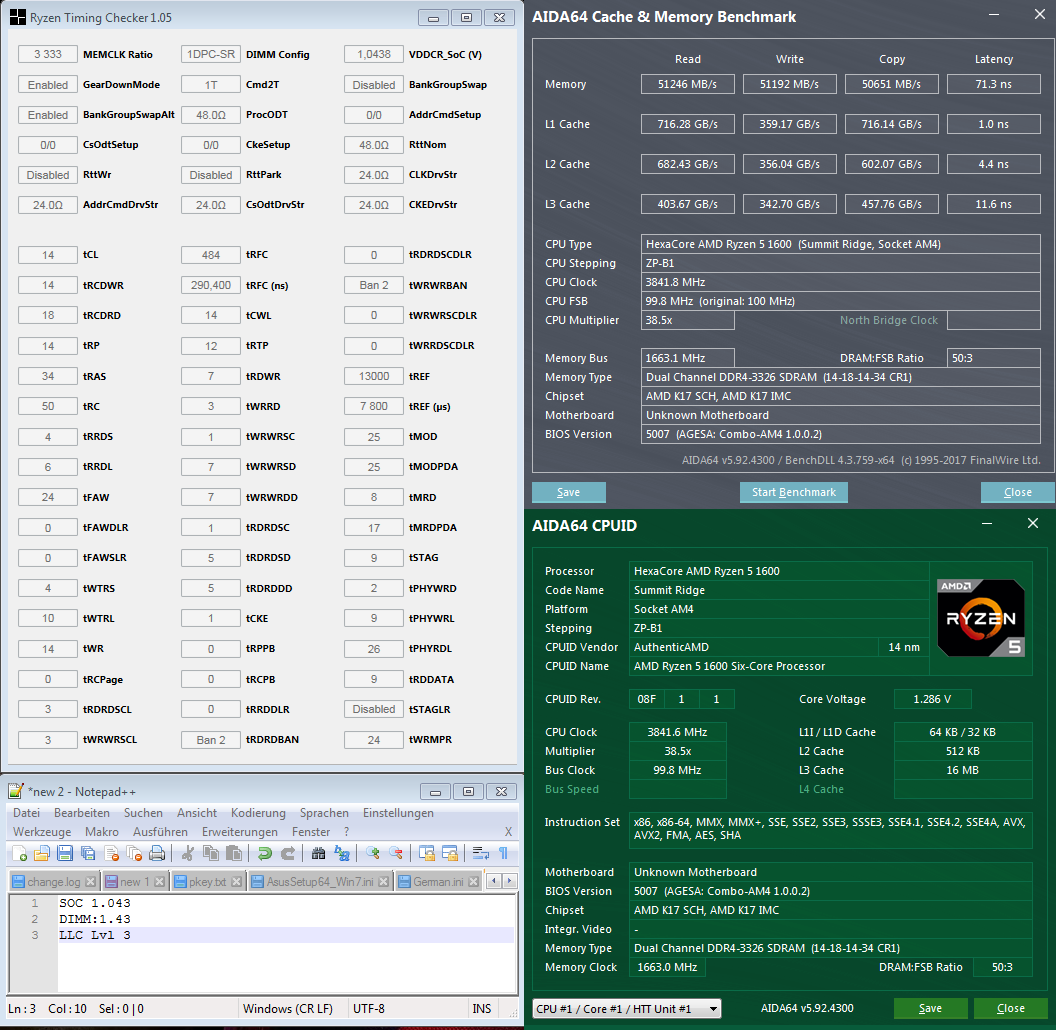Click the Open file icon in Notepad++
This screenshot has height=1030, width=1056.
click(42, 854)
